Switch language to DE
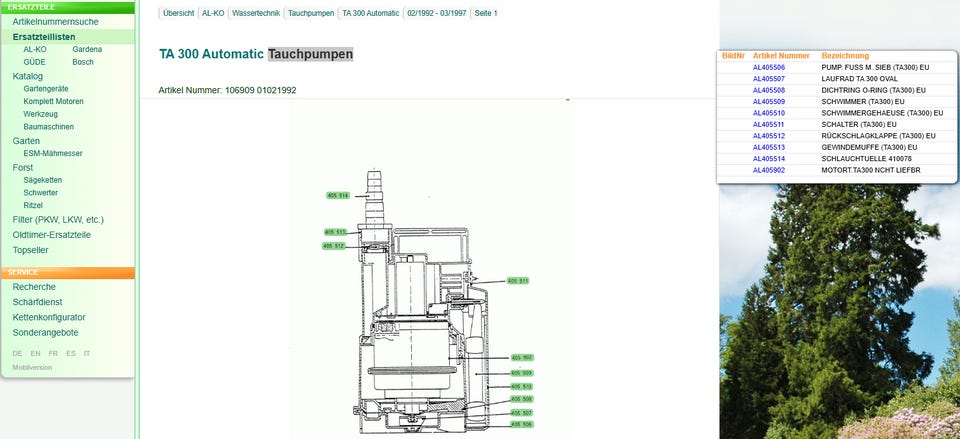Image resolution: width=960 pixels, height=439 pixels. (x=17, y=353)
